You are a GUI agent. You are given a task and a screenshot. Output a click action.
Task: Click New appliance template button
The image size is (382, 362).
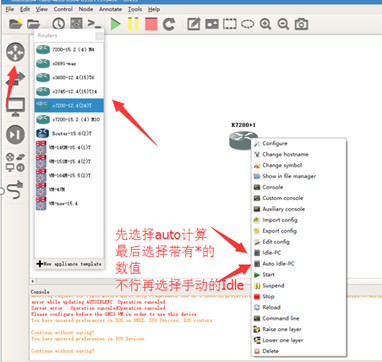coord(69,264)
